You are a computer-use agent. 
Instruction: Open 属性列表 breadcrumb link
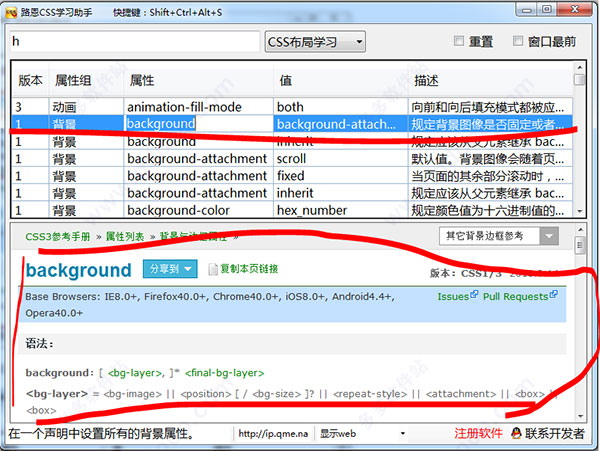(125, 237)
